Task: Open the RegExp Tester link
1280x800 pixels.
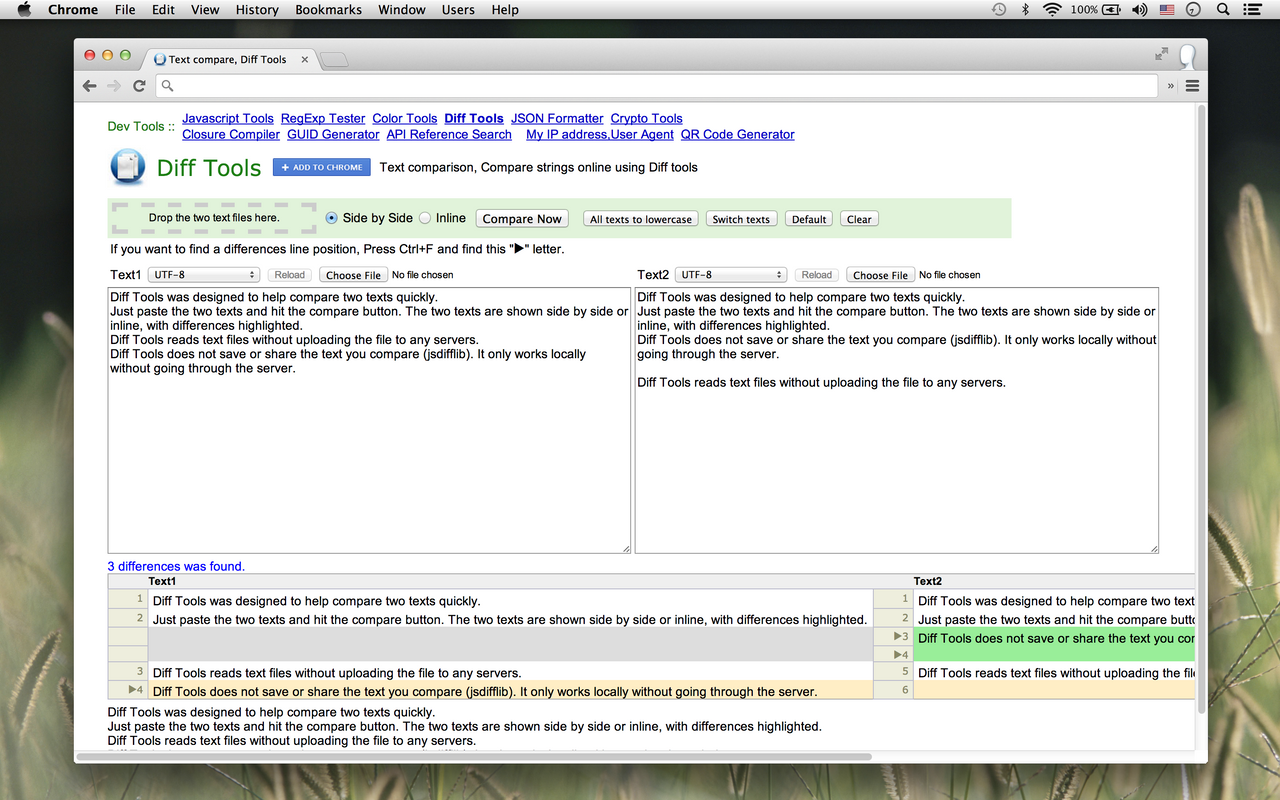Action: point(323,118)
